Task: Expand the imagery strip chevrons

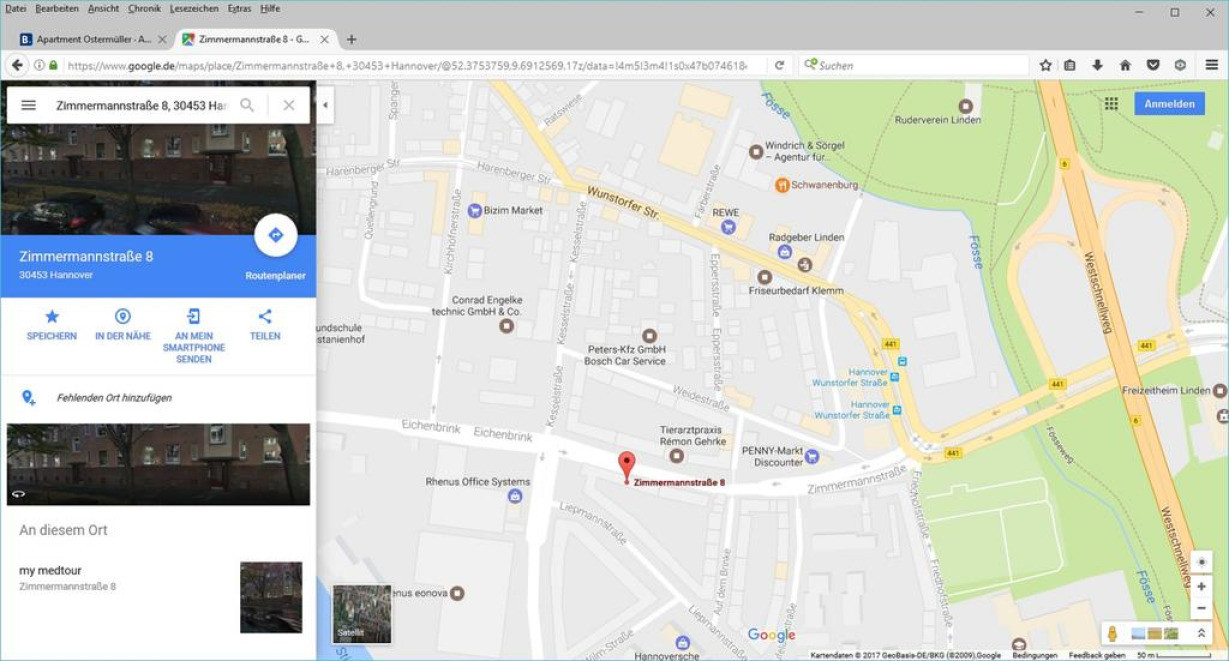Action: (1201, 633)
